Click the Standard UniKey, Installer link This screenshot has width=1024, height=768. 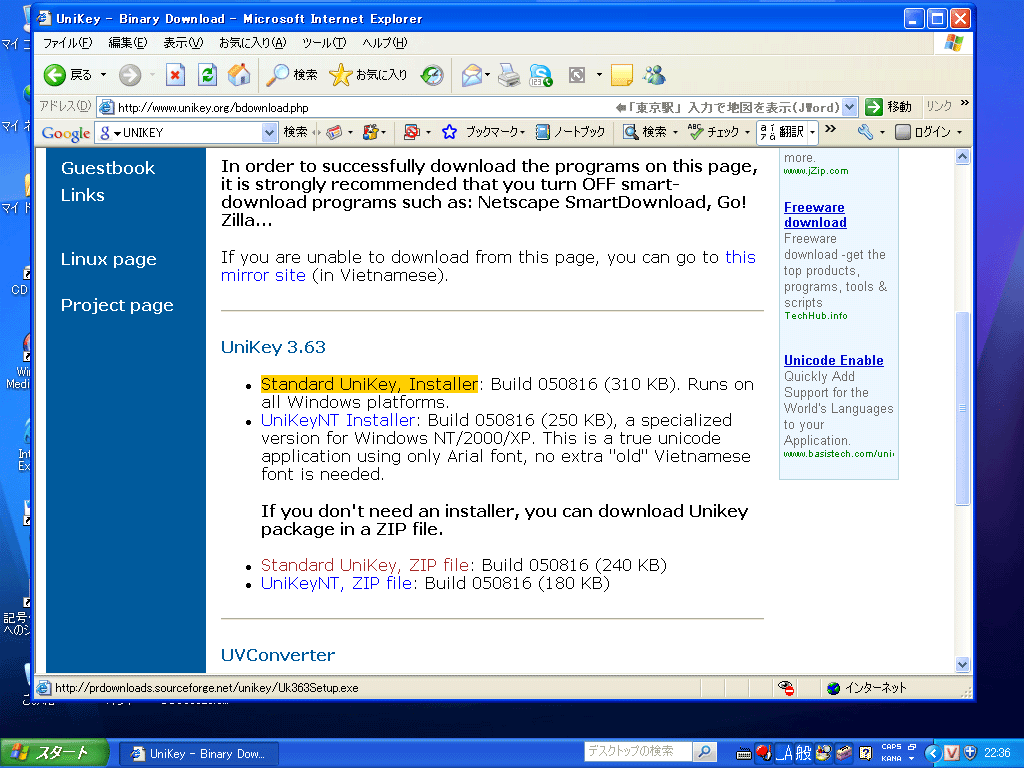pos(370,384)
